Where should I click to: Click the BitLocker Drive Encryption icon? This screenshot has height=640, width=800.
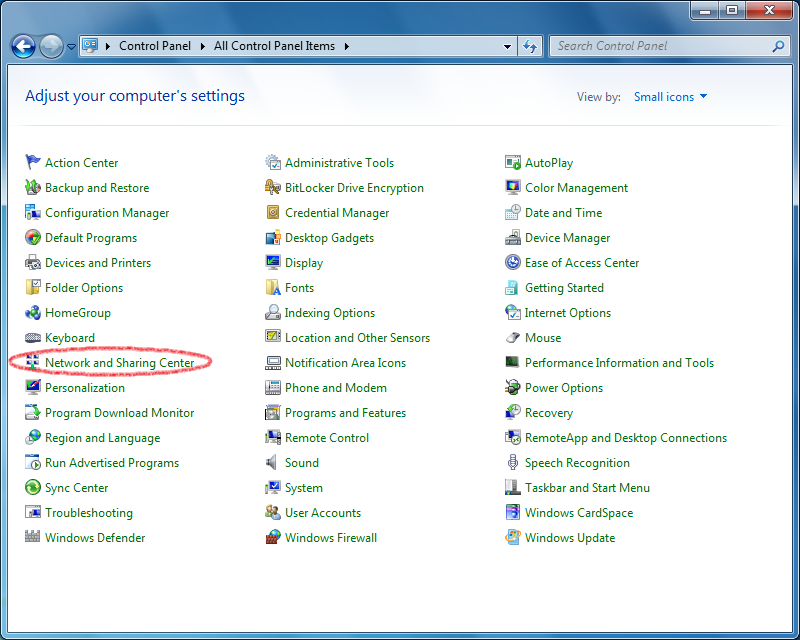[x=273, y=188]
